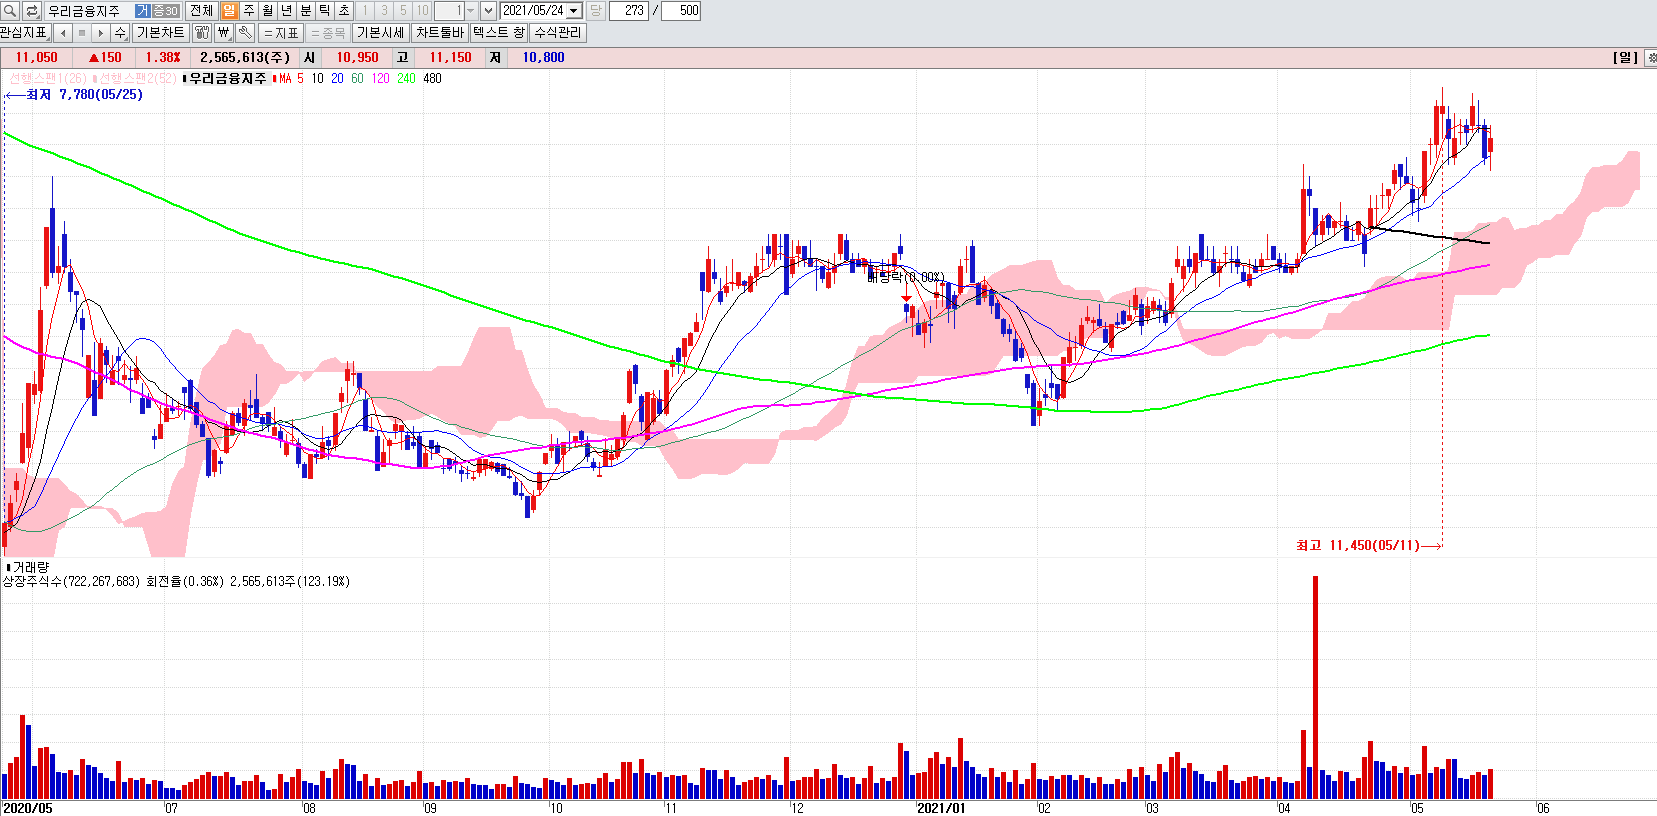Click the 우리금융지주 chart legend label

point(228,78)
